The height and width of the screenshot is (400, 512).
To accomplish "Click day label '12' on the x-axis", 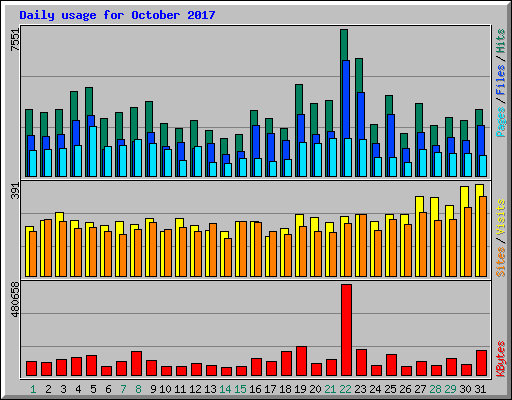I will 195,389.
